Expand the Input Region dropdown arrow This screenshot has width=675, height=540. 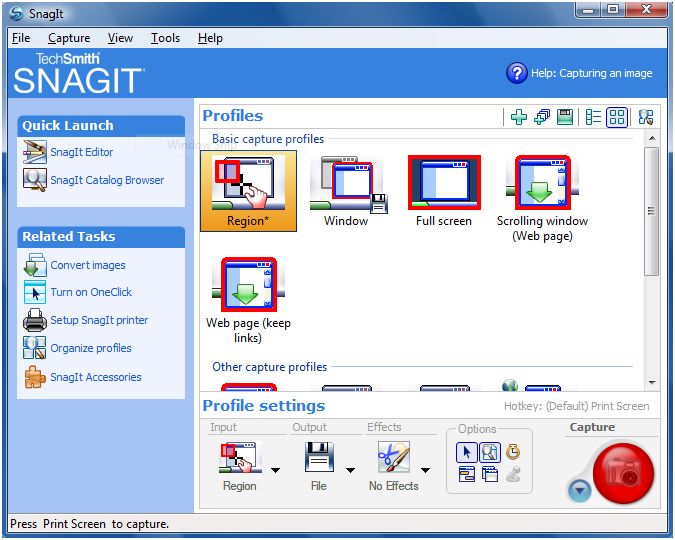click(x=275, y=469)
